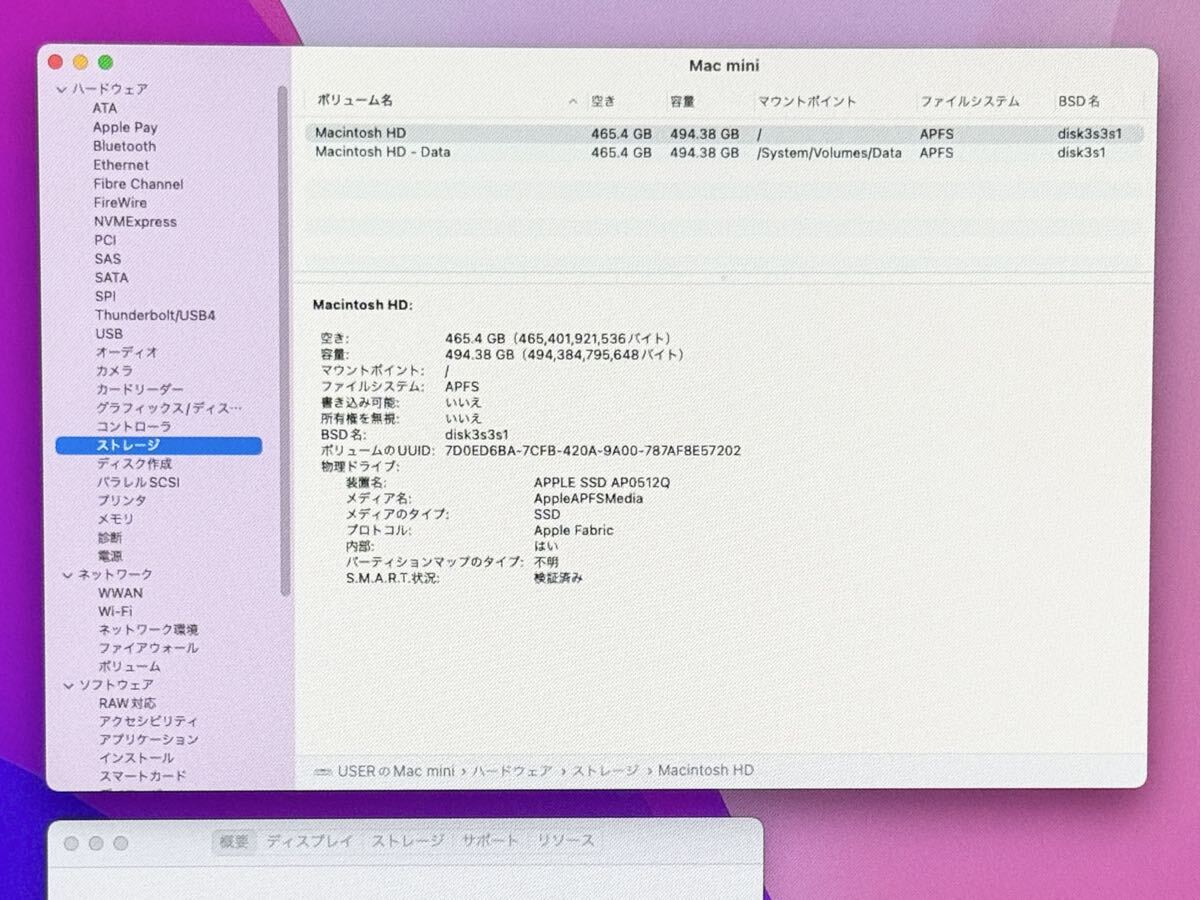Select ネットワーク環境 in the sidebar
This screenshot has height=900, width=1200.
point(148,630)
